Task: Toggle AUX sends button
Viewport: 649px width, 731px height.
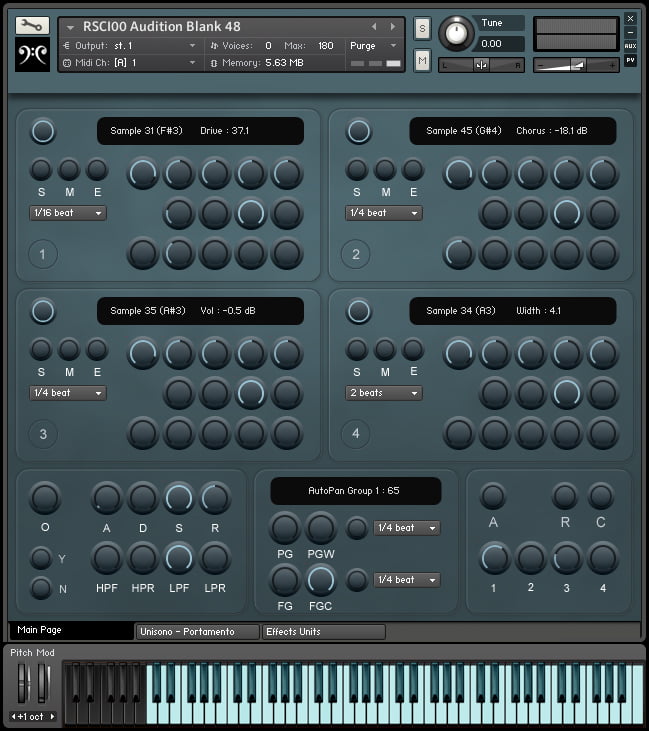Action: (x=630, y=46)
